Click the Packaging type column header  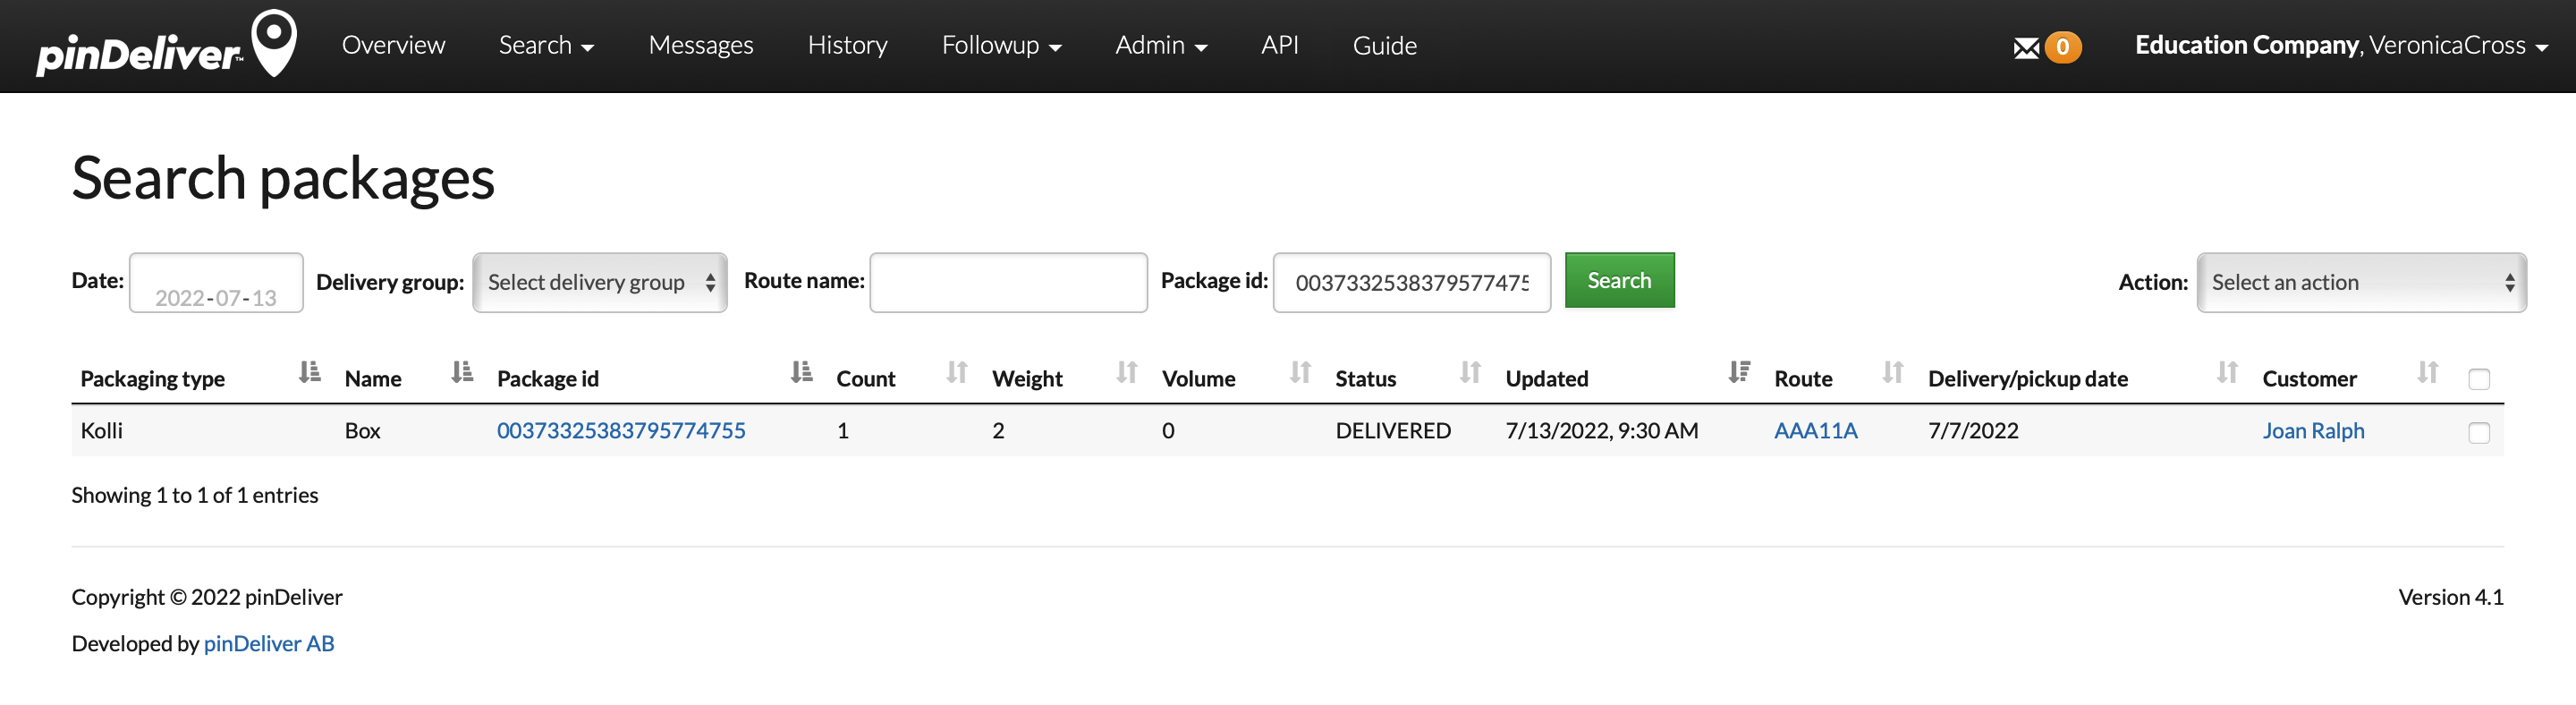152,378
